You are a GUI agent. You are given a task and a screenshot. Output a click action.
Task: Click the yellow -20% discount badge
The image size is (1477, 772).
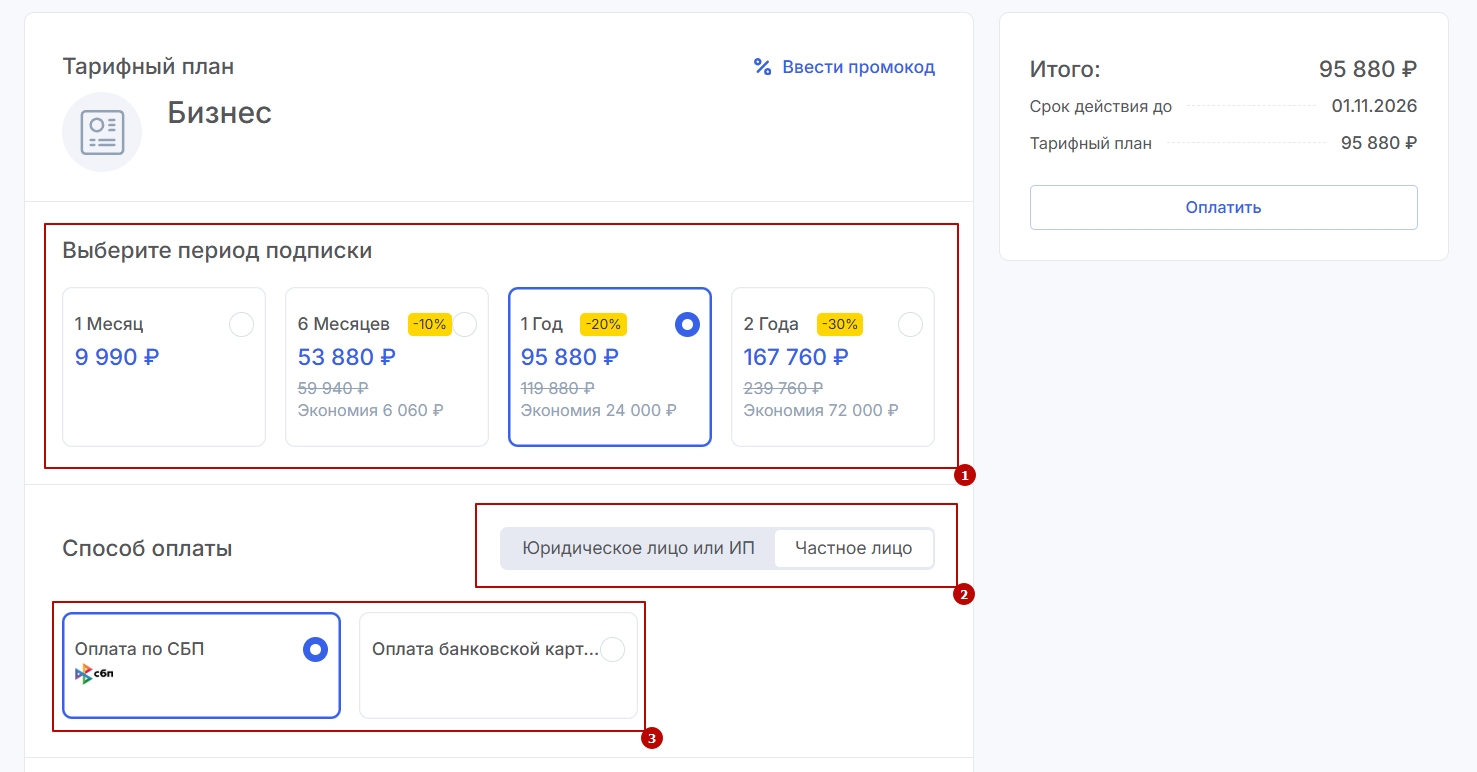(603, 324)
